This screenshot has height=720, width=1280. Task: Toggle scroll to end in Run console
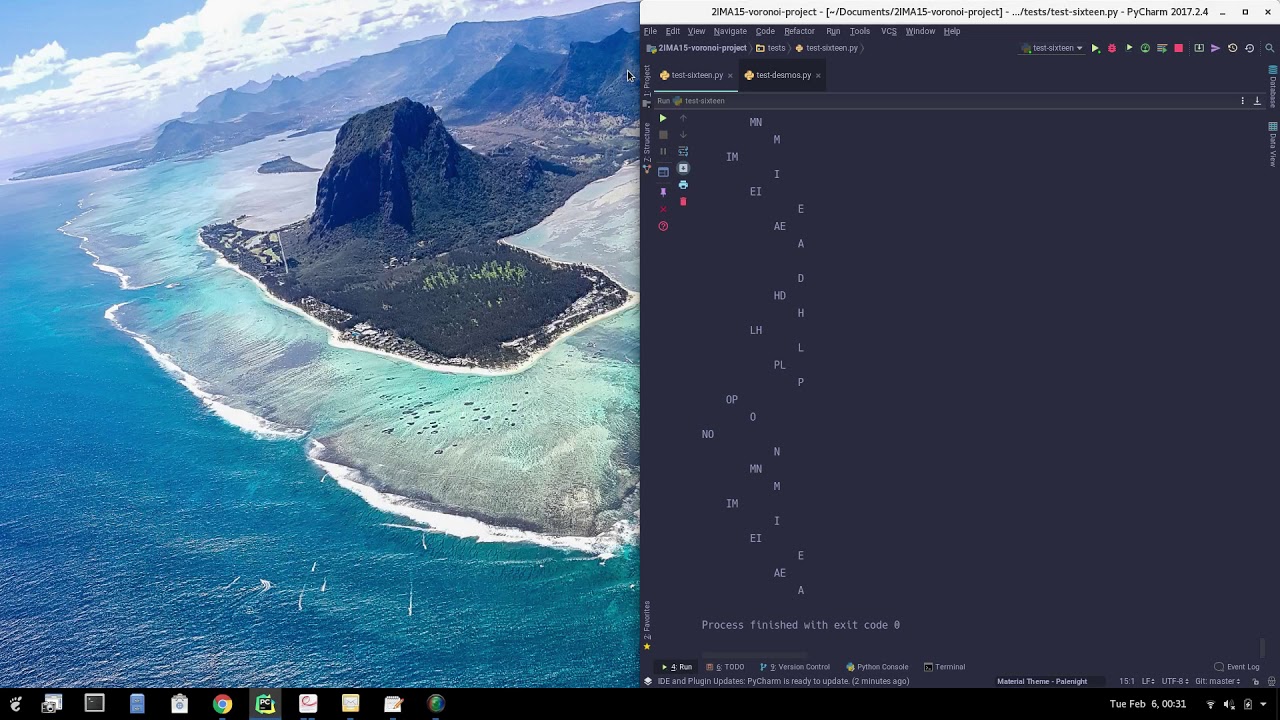pos(683,168)
